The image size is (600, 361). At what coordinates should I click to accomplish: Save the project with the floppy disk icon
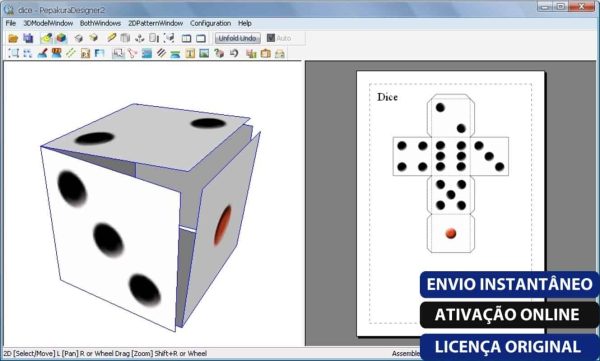point(28,38)
